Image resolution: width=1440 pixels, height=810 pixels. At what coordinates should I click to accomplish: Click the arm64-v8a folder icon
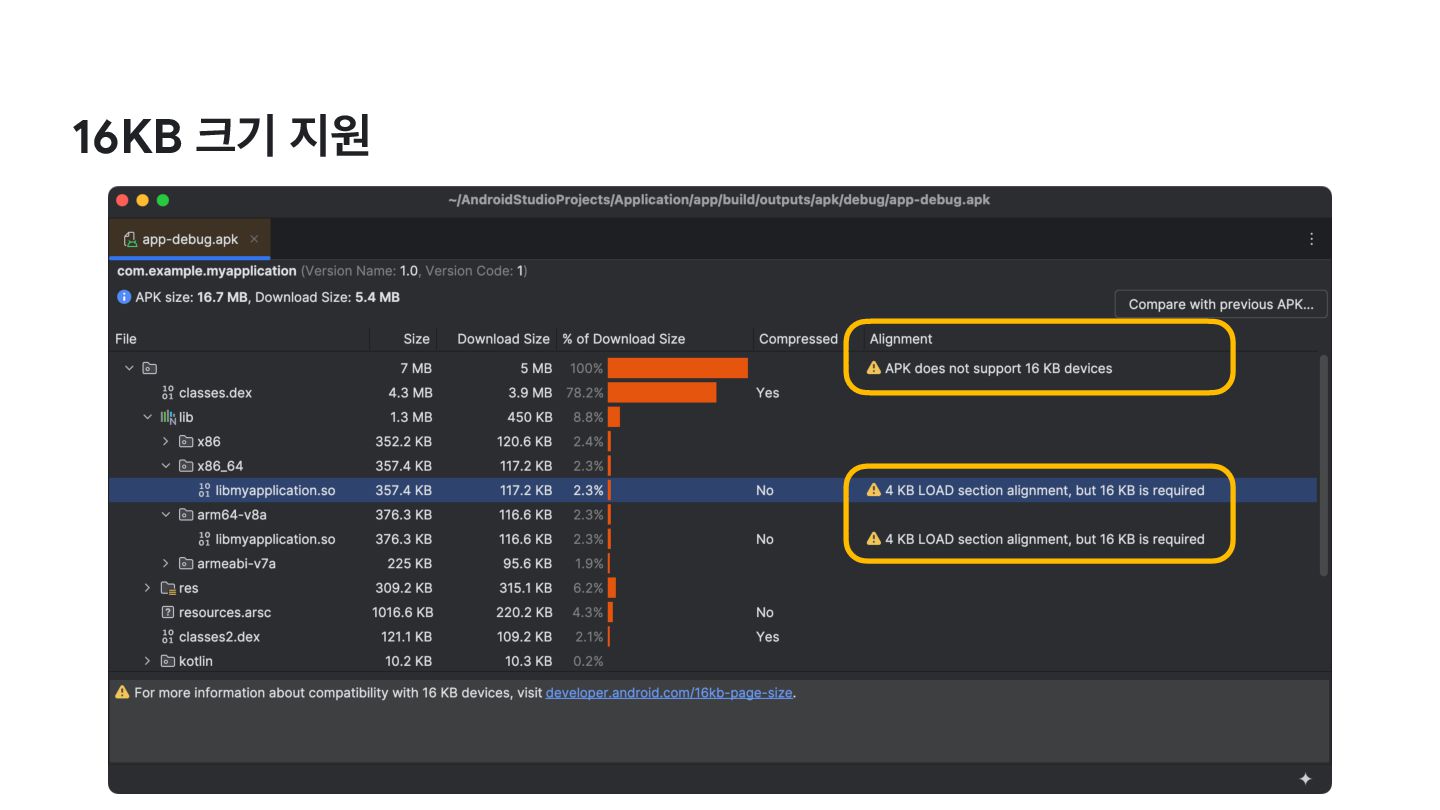point(185,515)
